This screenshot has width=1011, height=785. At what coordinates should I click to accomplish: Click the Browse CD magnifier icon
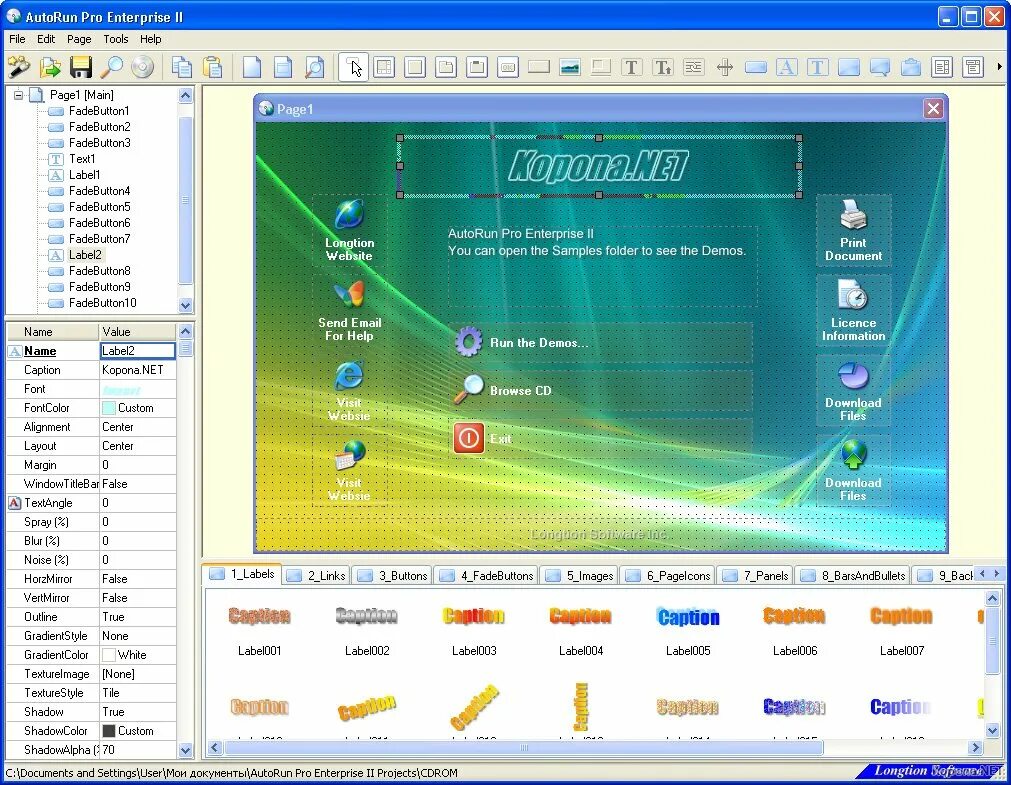pos(469,390)
